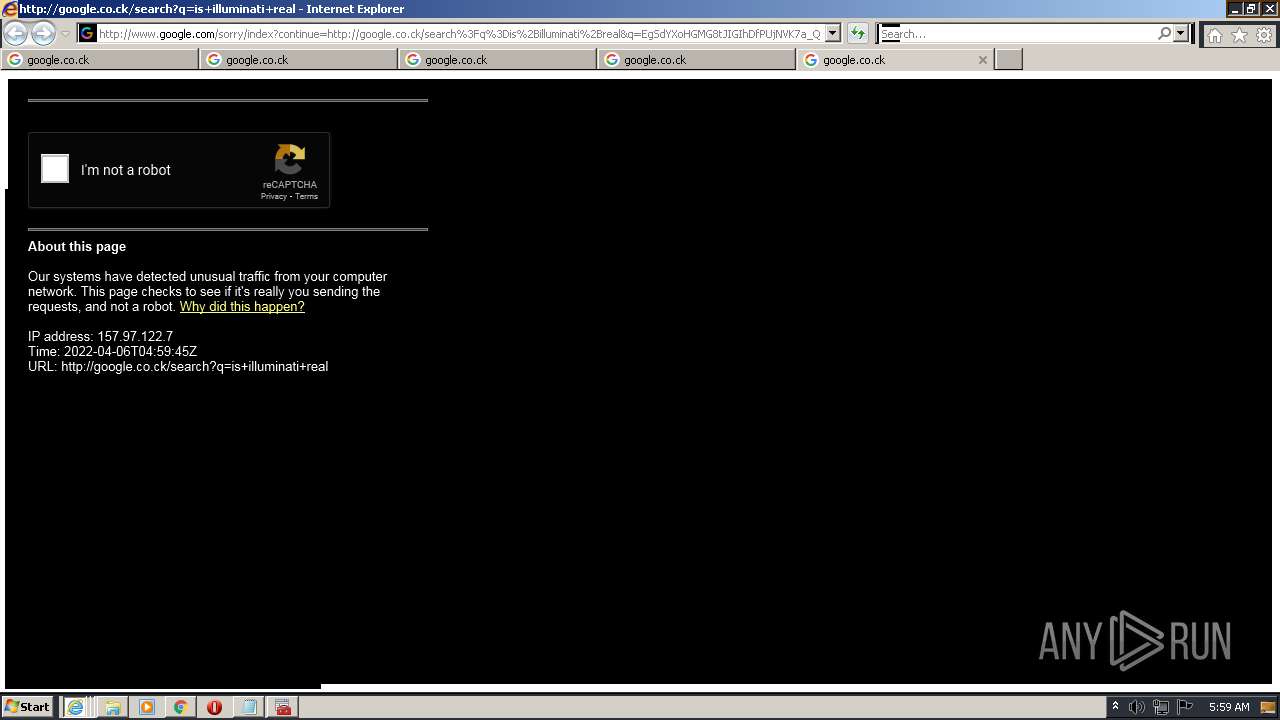The width and height of the screenshot is (1280, 720).
Task: Open the volume speaker tray icon
Action: coord(1137,707)
